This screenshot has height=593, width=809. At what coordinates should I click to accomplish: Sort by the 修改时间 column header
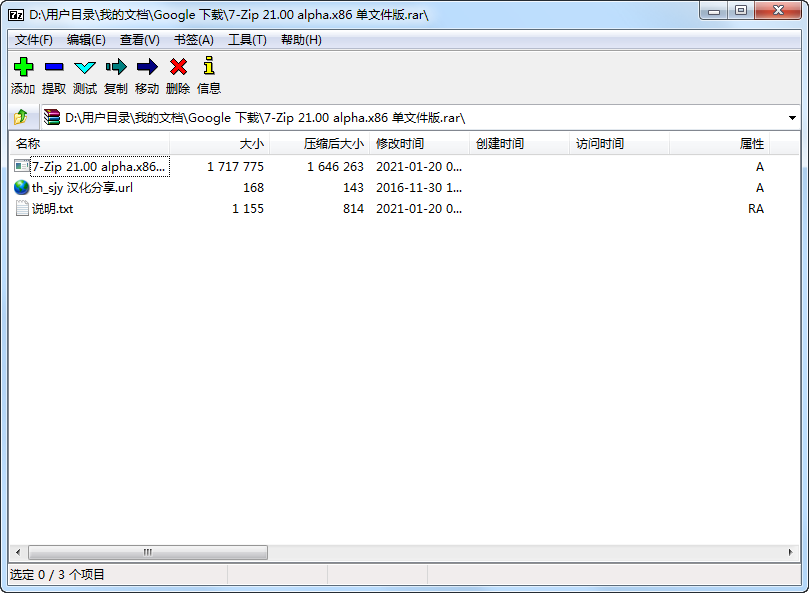click(x=419, y=143)
